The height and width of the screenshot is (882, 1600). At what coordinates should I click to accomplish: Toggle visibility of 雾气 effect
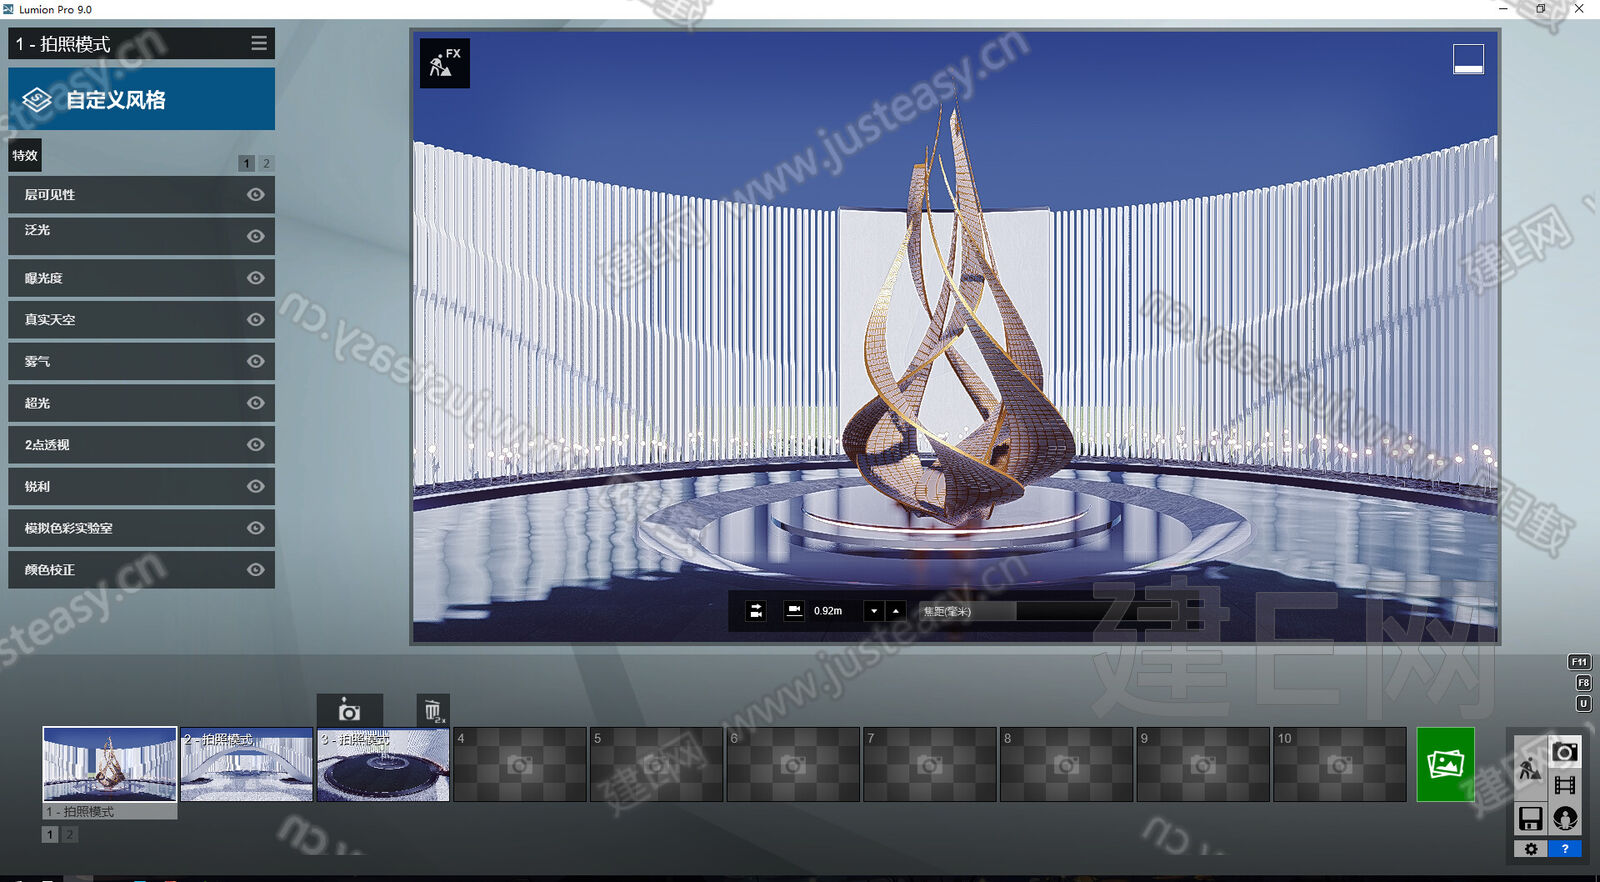click(256, 361)
